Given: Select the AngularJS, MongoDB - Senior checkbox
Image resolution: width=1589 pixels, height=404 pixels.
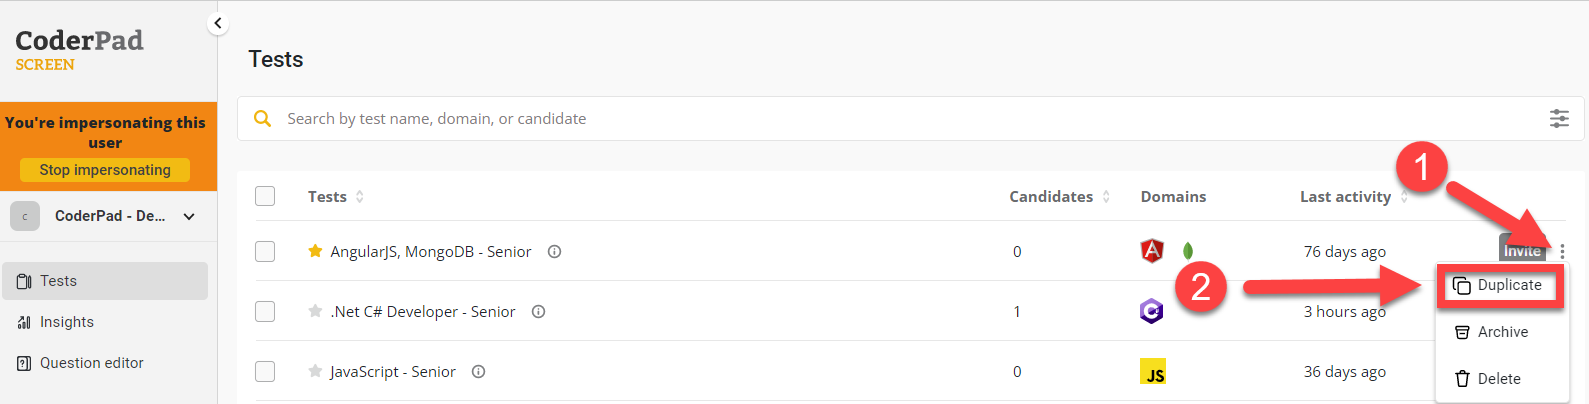Looking at the screenshot, I should (265, 251).
